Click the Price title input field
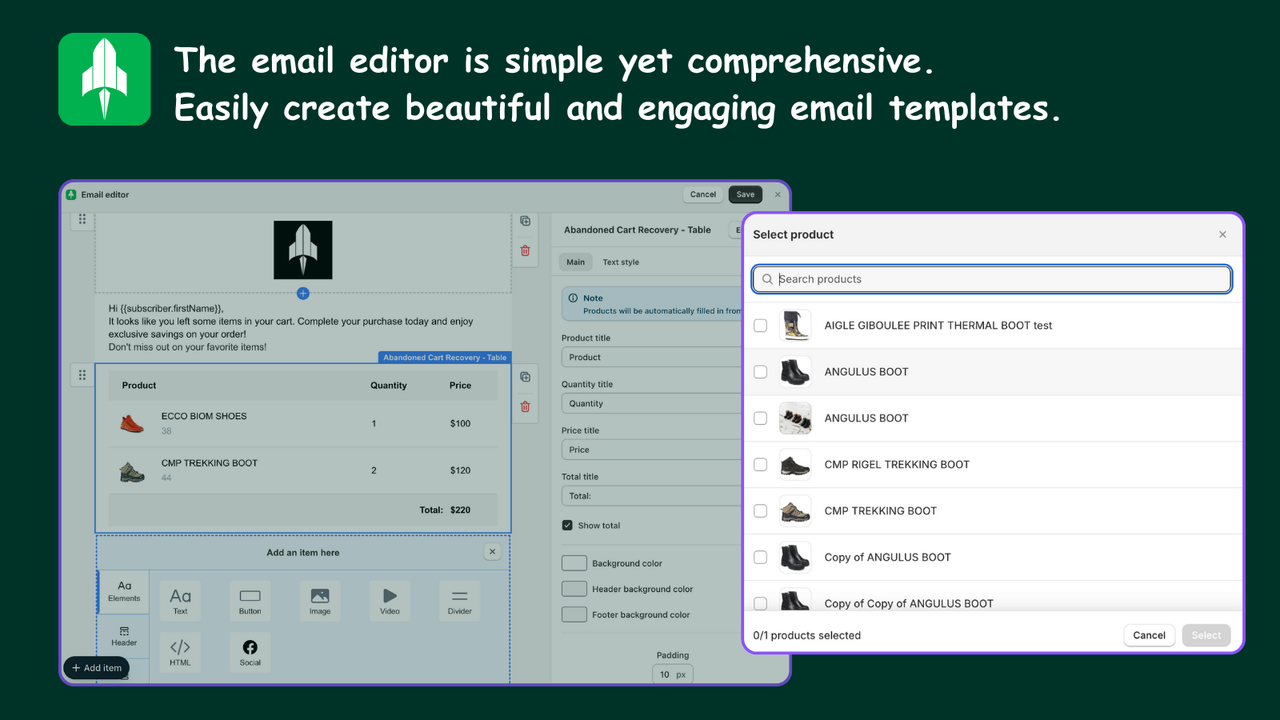The image size is (1280, 720). pos(652,450)
